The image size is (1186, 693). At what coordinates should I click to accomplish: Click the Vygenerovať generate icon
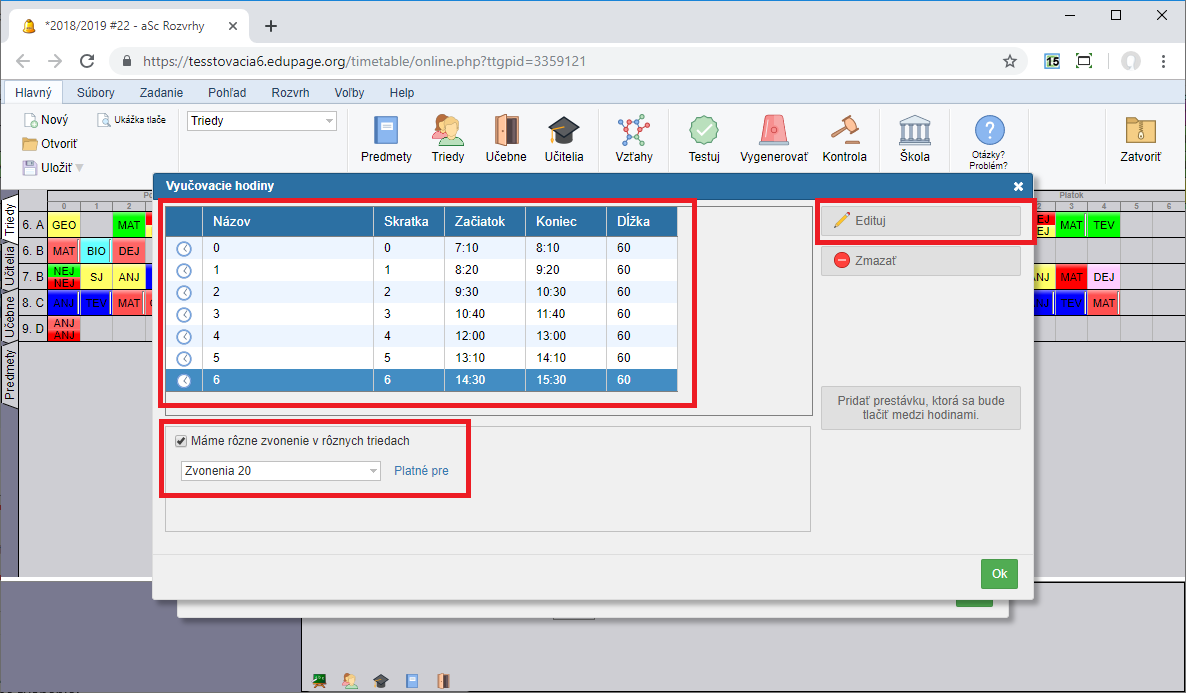774,139
